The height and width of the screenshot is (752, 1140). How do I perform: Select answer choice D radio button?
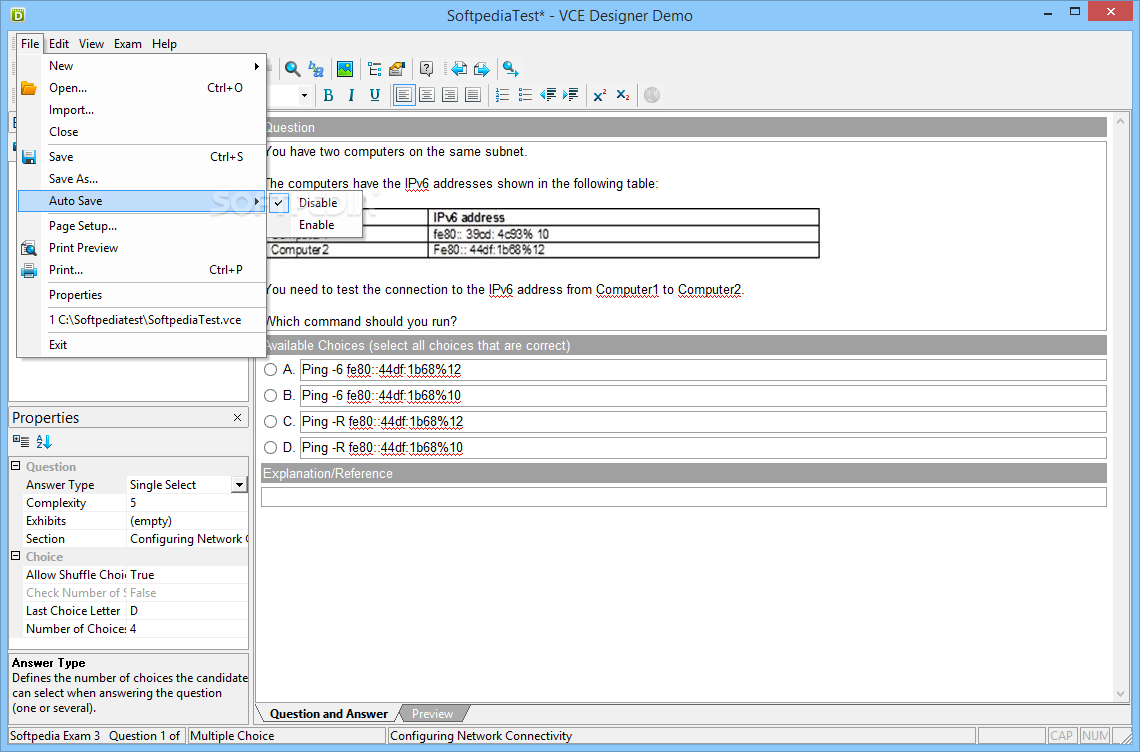click(x=270, y=447)
